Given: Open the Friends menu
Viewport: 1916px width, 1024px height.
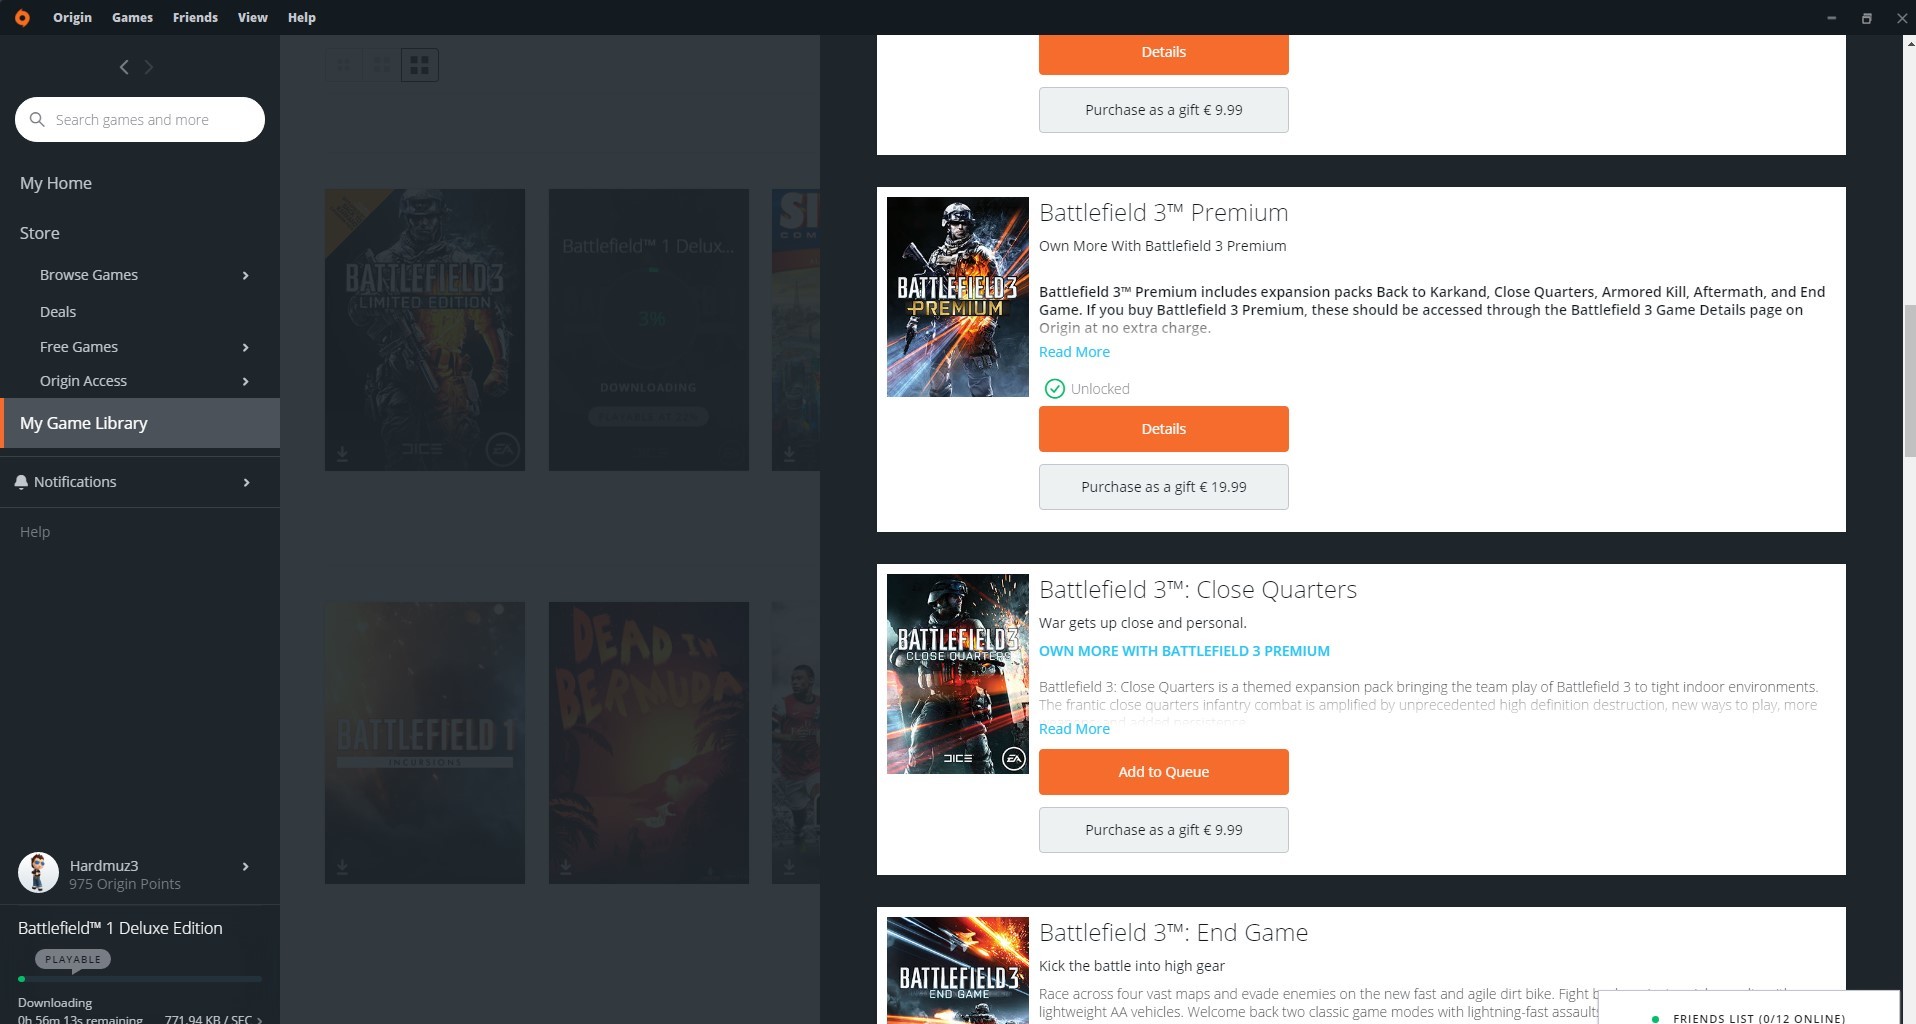Looking at the screenshot, I should pos(195,17).
